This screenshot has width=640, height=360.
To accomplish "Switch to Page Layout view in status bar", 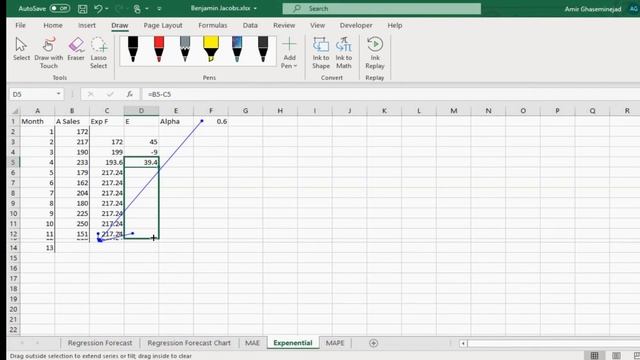I will [x=616, y=356].
